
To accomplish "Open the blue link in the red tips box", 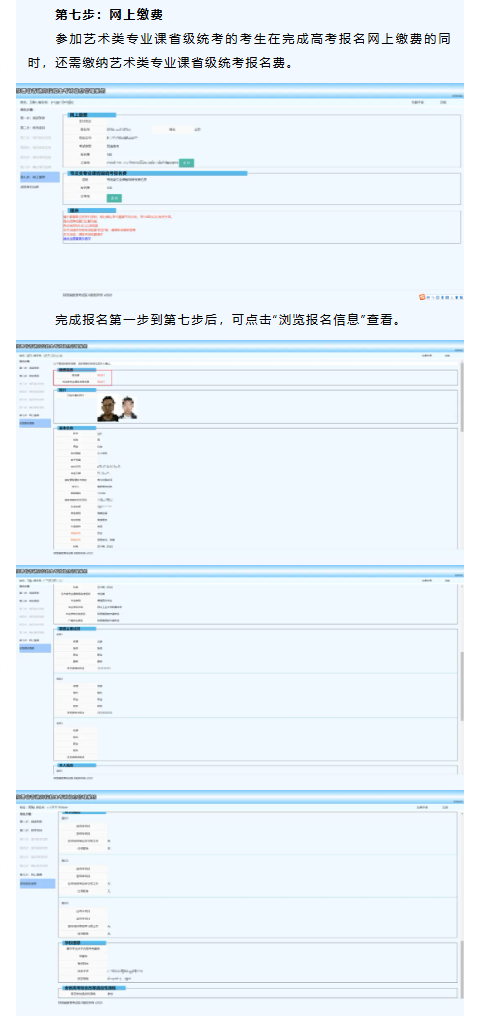I will [76, 239].
